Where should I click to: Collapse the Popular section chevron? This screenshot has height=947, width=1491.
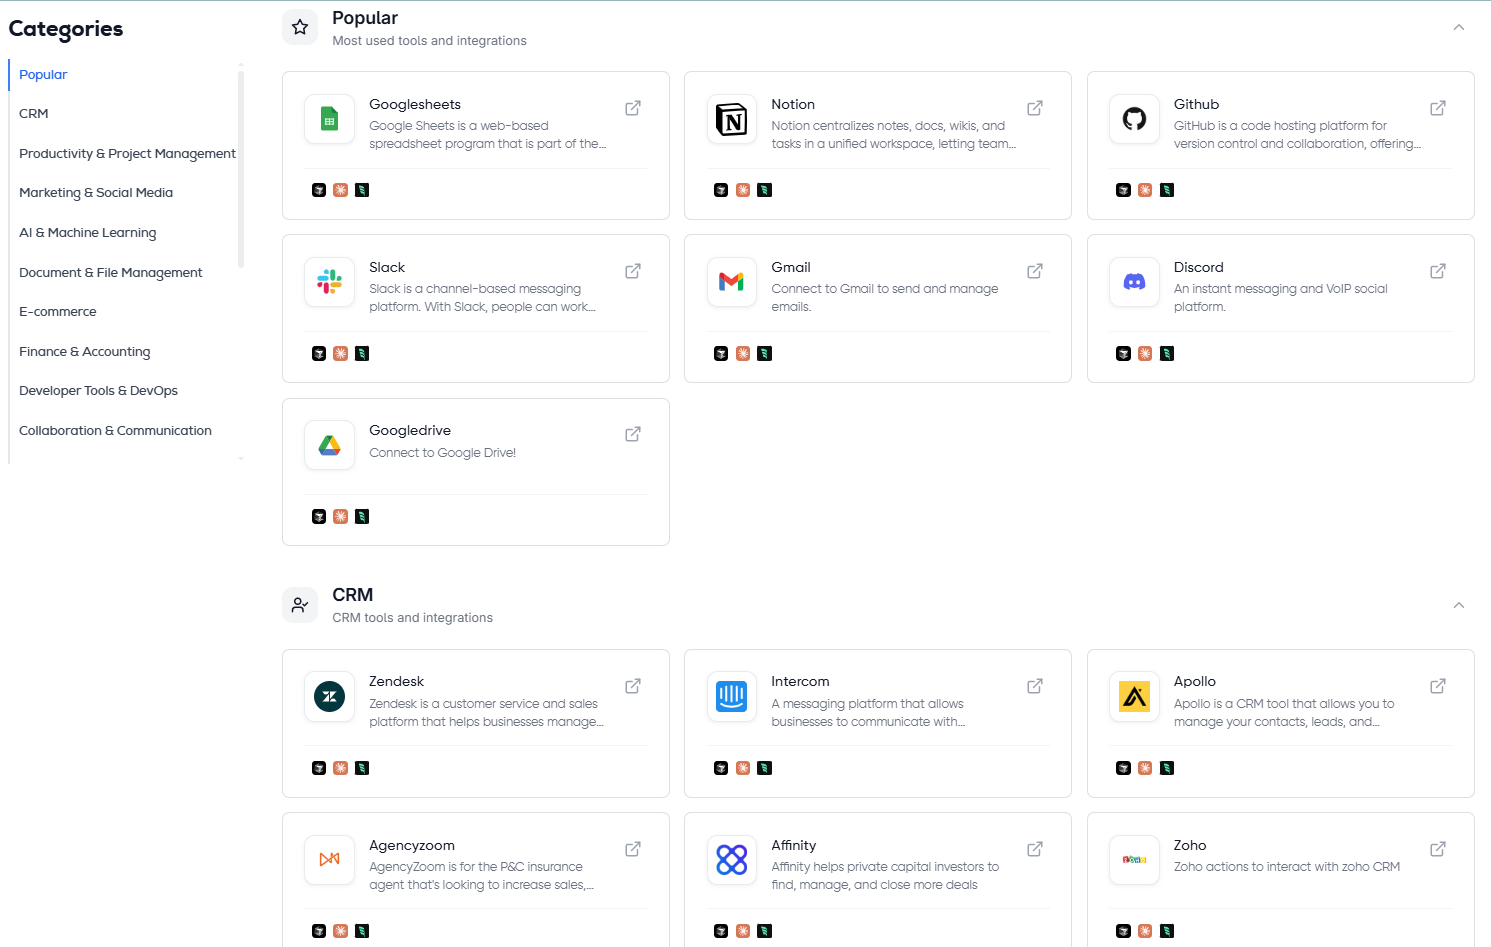(1459, 28)
